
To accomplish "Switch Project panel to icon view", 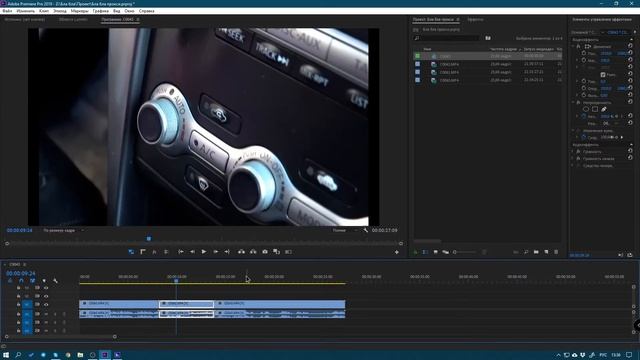I will (x=436, y=252).
